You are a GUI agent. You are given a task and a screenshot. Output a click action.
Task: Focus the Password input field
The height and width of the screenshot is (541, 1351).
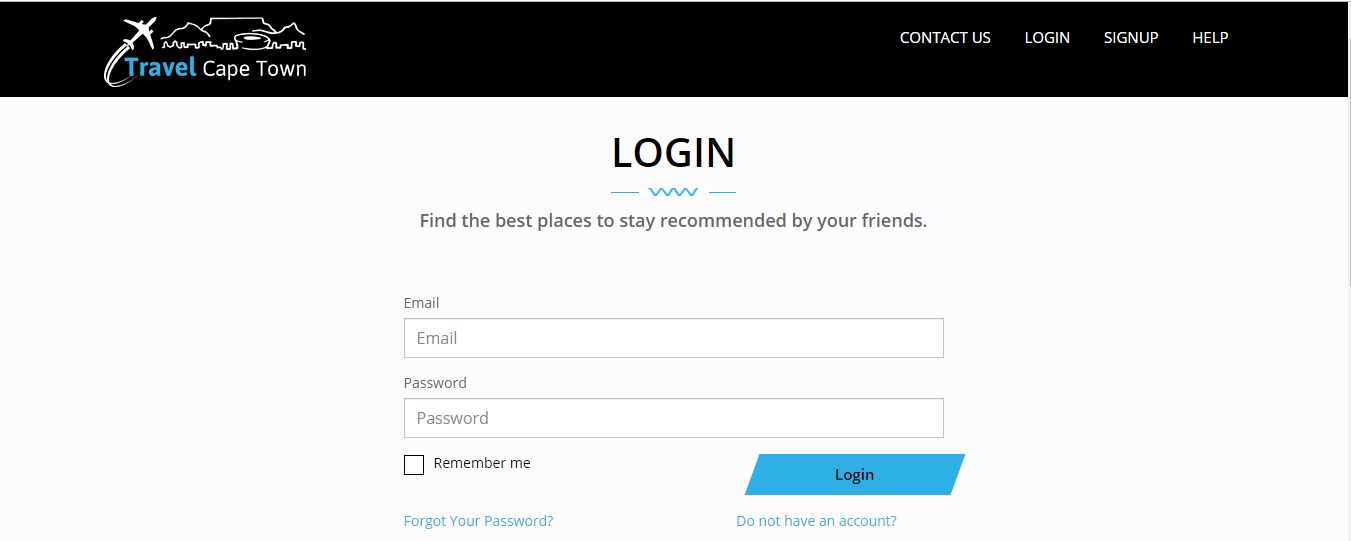point(673,418)
